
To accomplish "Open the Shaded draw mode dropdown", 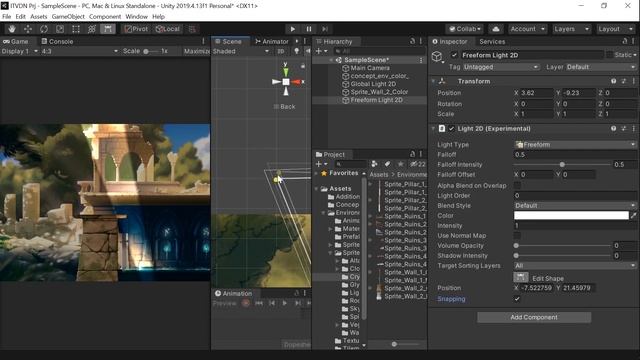I will click(x=241, y=51).
